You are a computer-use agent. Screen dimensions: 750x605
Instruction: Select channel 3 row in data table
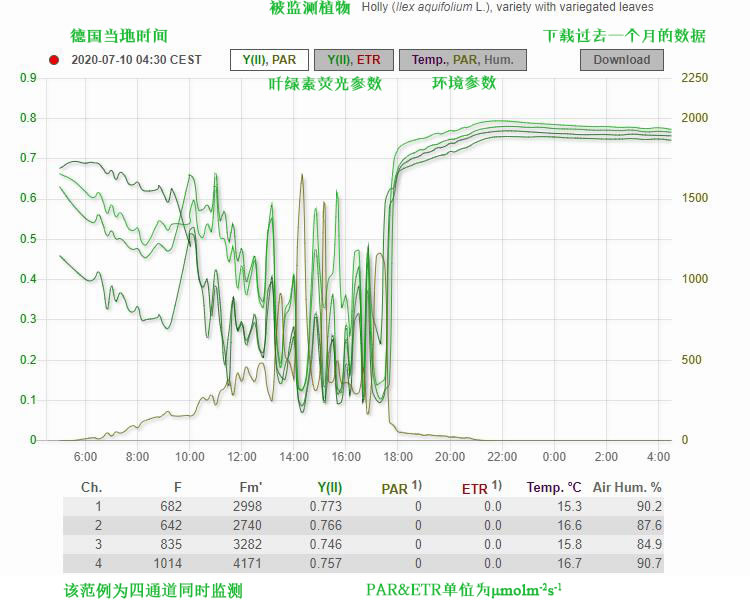pyautogui.click(x=363, y=544)
